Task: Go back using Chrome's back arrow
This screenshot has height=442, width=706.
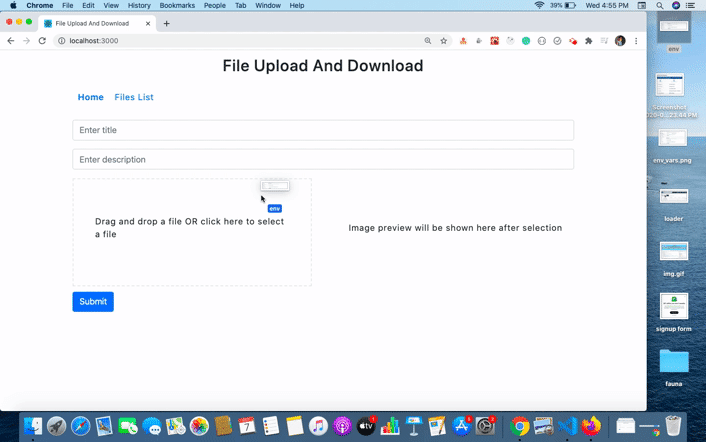Action: (11, 41)
